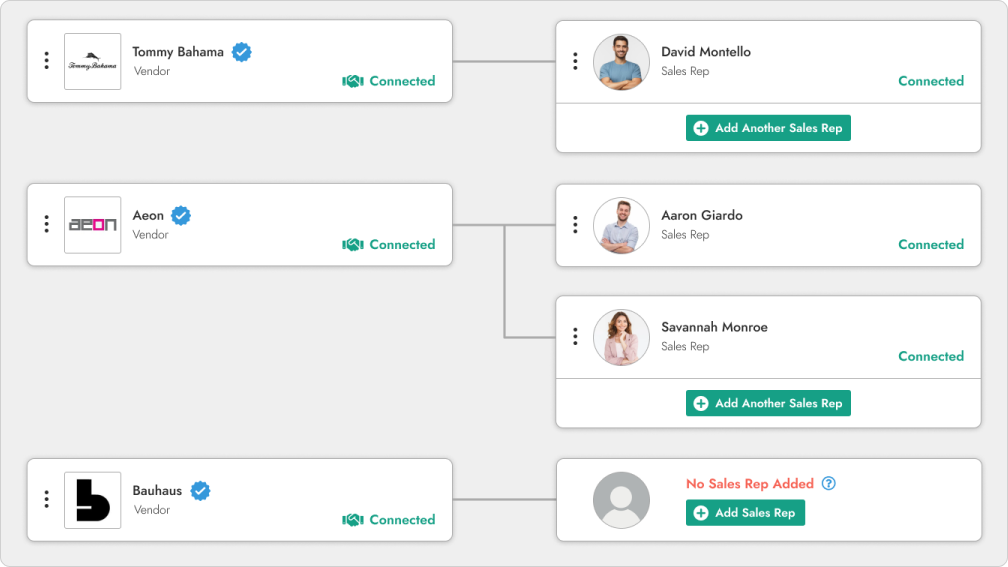The image size is (1008, 567).
Task: Click Add Another Sales Rep under Savannah Monroe
Action: [768, 403]
